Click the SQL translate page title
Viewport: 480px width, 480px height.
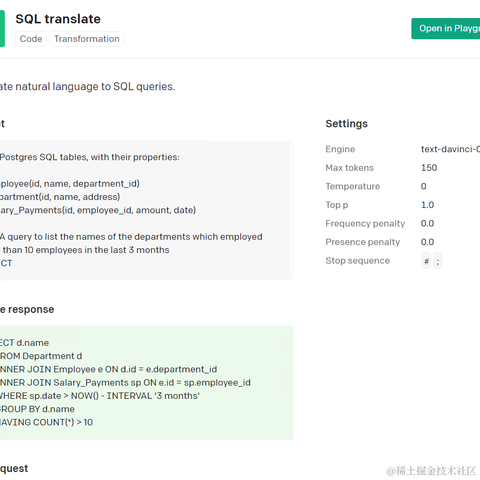point(58,19)
